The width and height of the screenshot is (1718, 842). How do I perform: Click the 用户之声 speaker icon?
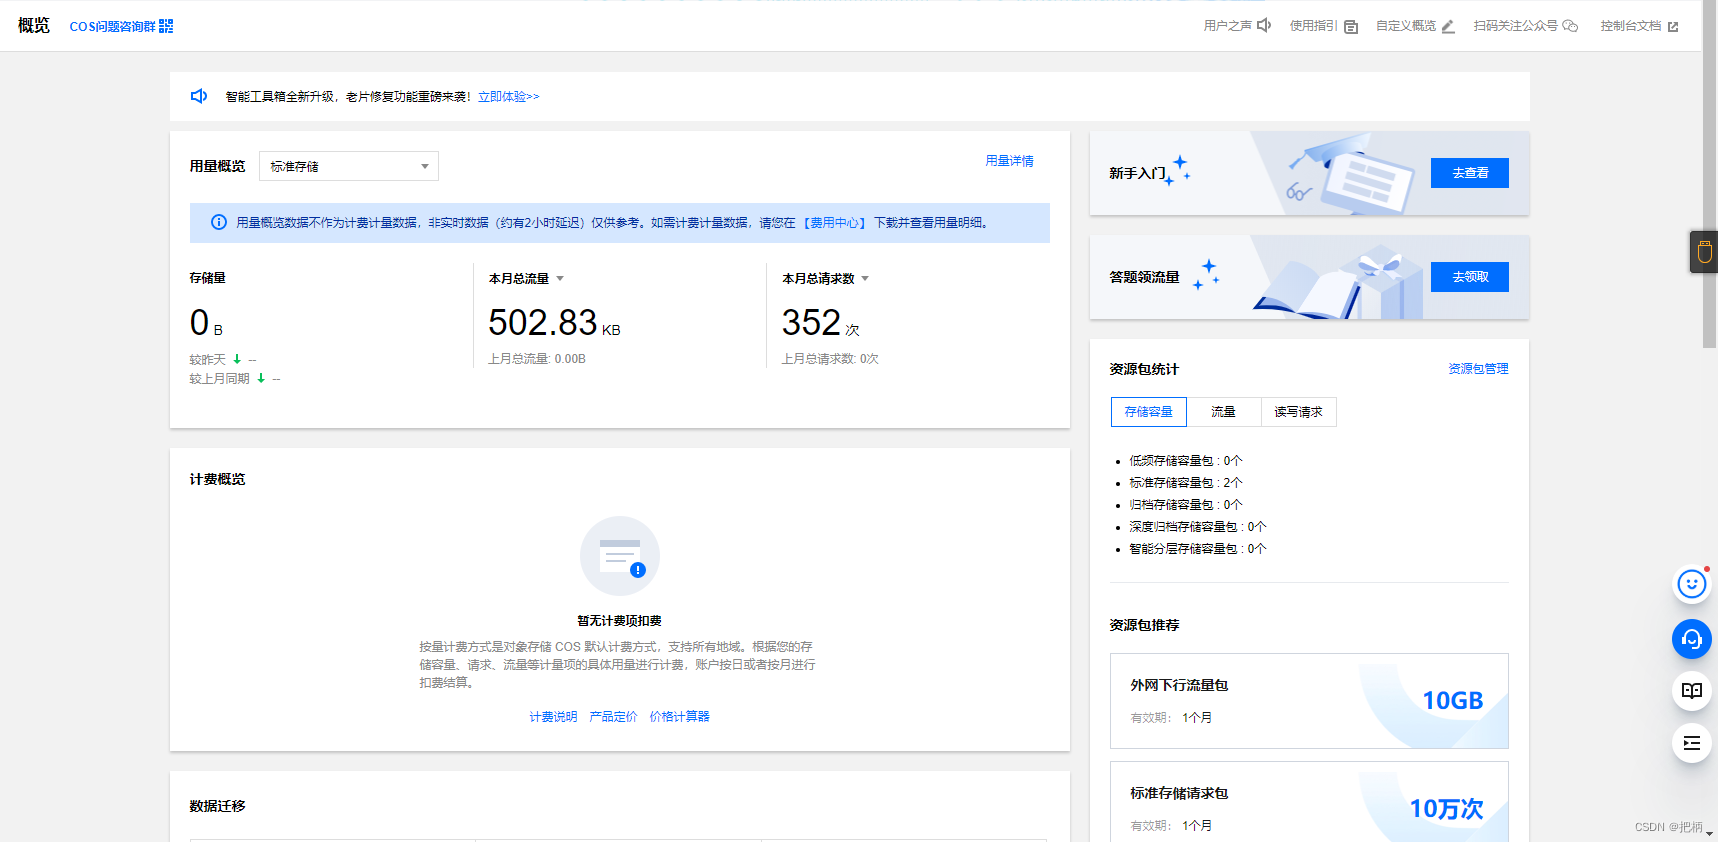coord(1264,26)
